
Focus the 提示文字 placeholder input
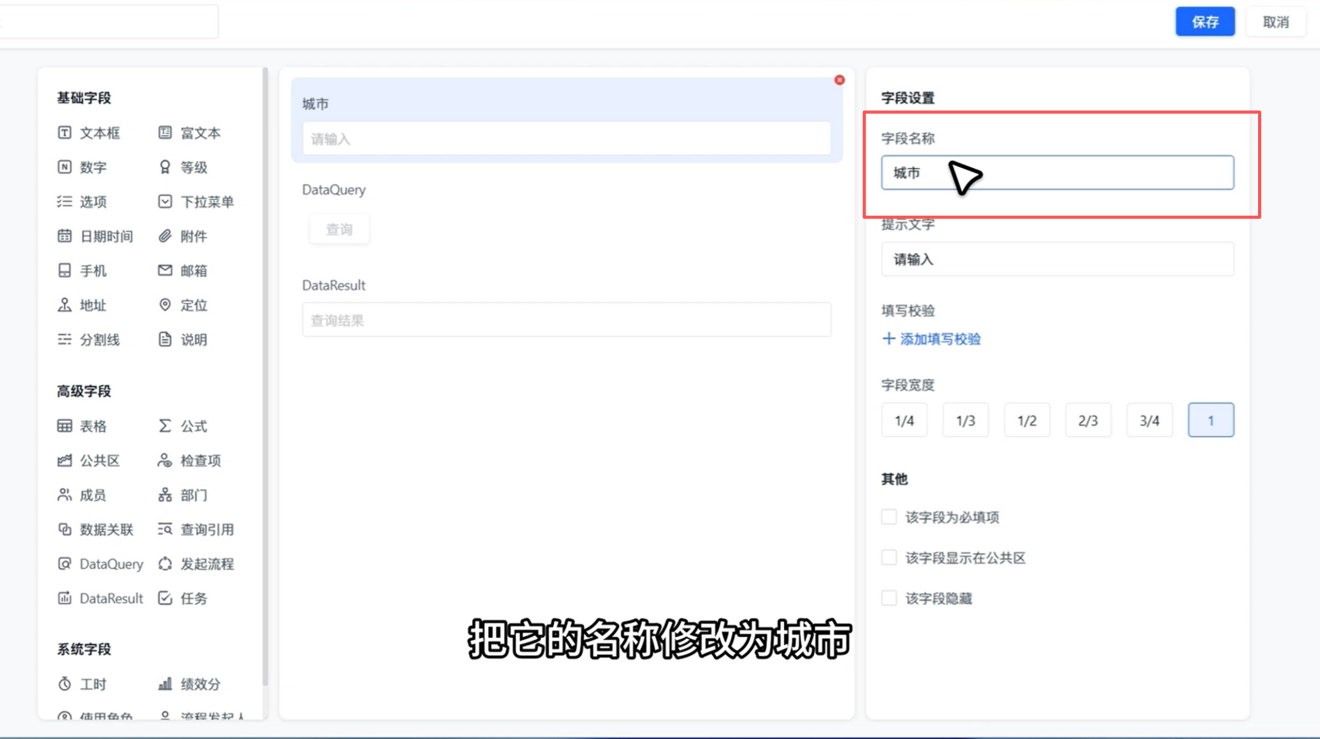click(x=1057, y=259)
